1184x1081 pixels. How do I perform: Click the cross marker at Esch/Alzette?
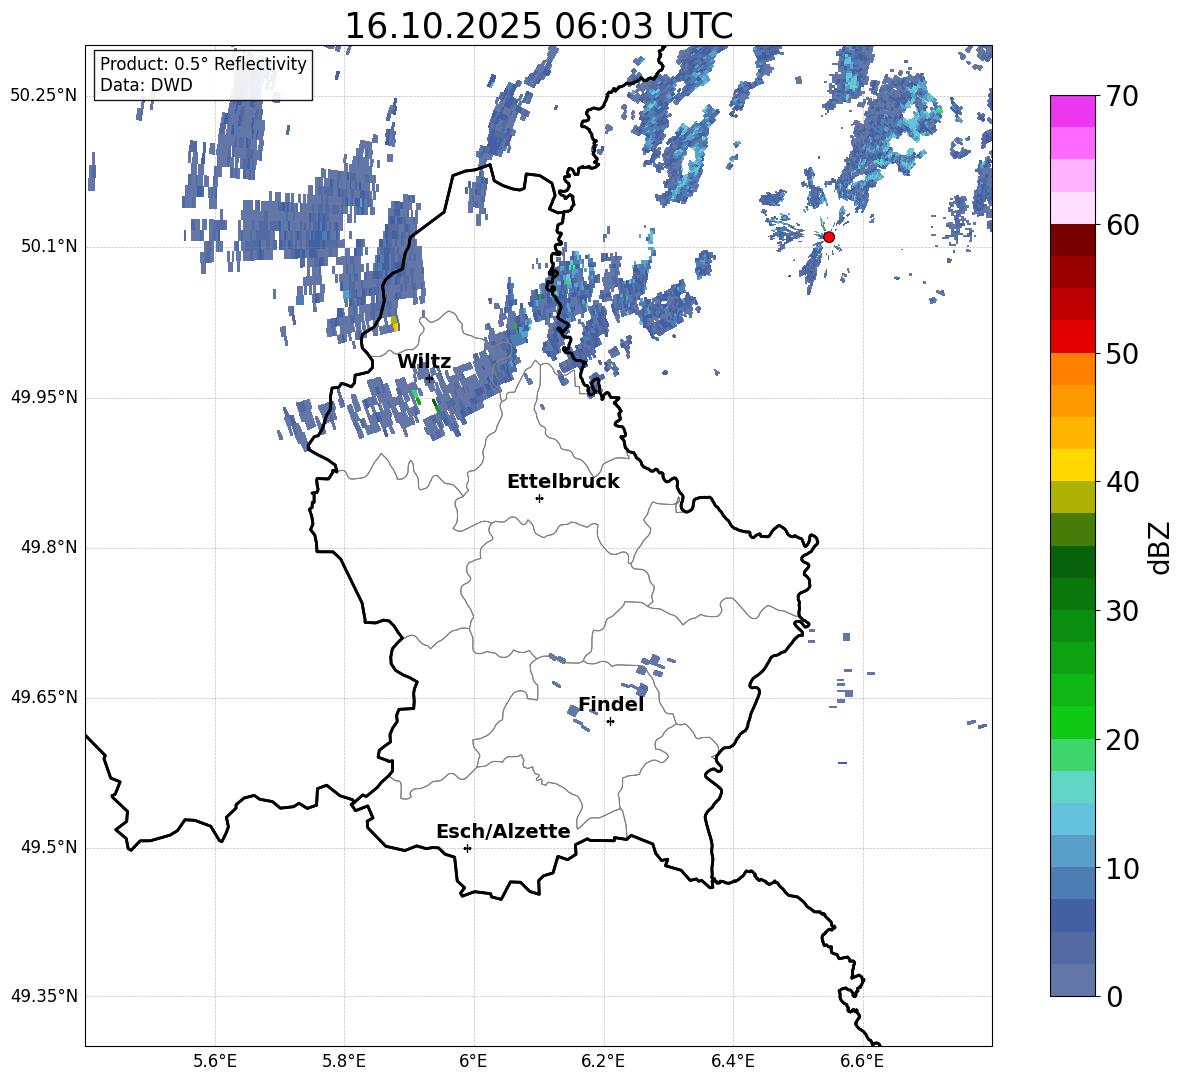point(467,848)
